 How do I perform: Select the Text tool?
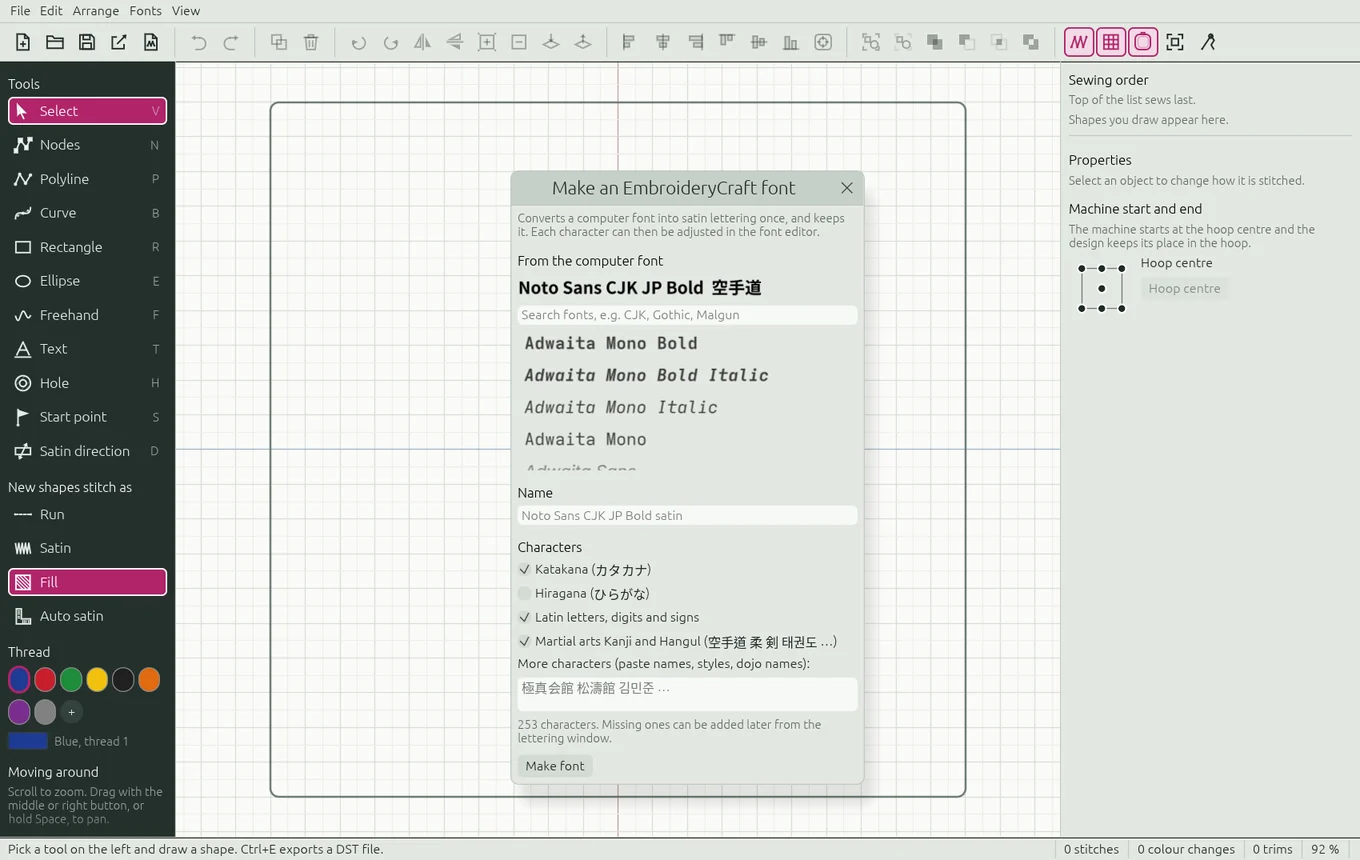pyautogui.click(x=87, y=349)
